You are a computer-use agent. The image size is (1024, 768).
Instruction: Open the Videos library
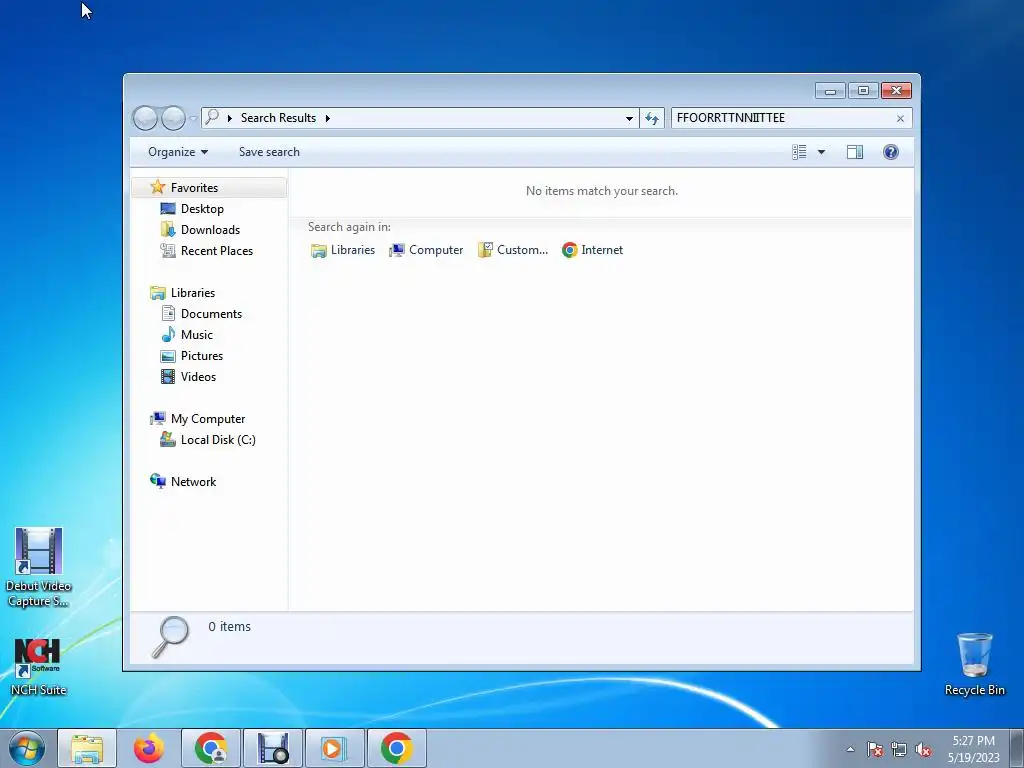pyautogui.click(x=198, y=377)
